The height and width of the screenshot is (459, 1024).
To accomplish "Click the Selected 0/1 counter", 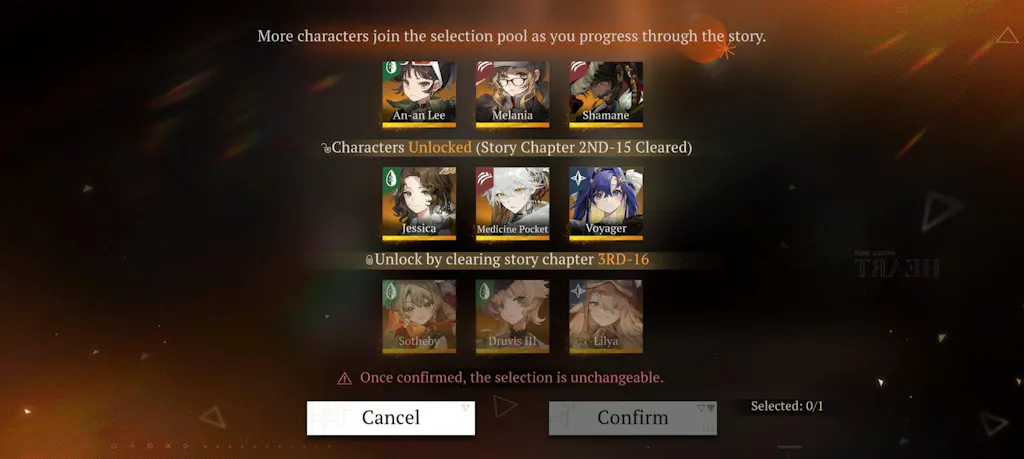I will 787,406.
